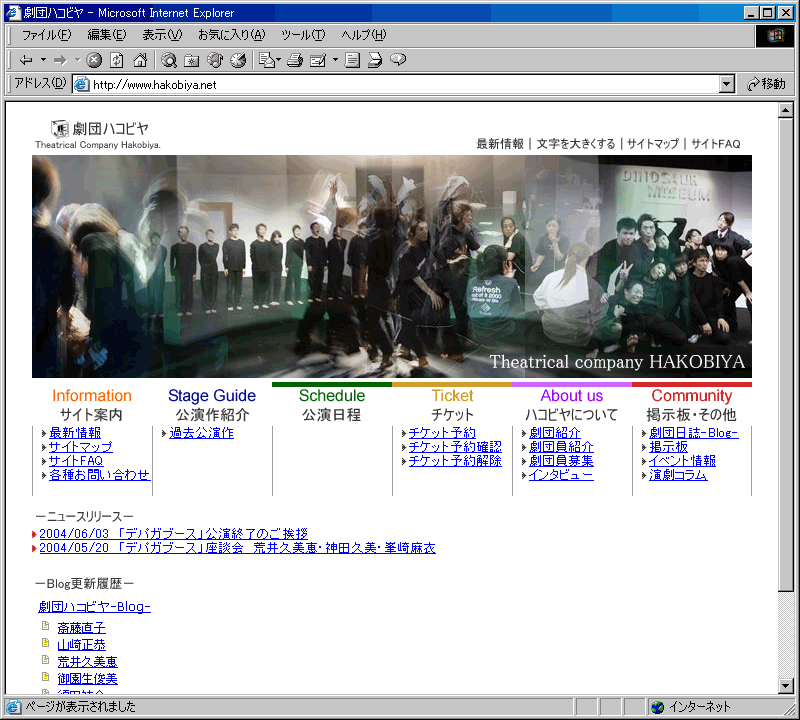Show the History clock icon
Screen dimensions: 800x720
(238, 60)
